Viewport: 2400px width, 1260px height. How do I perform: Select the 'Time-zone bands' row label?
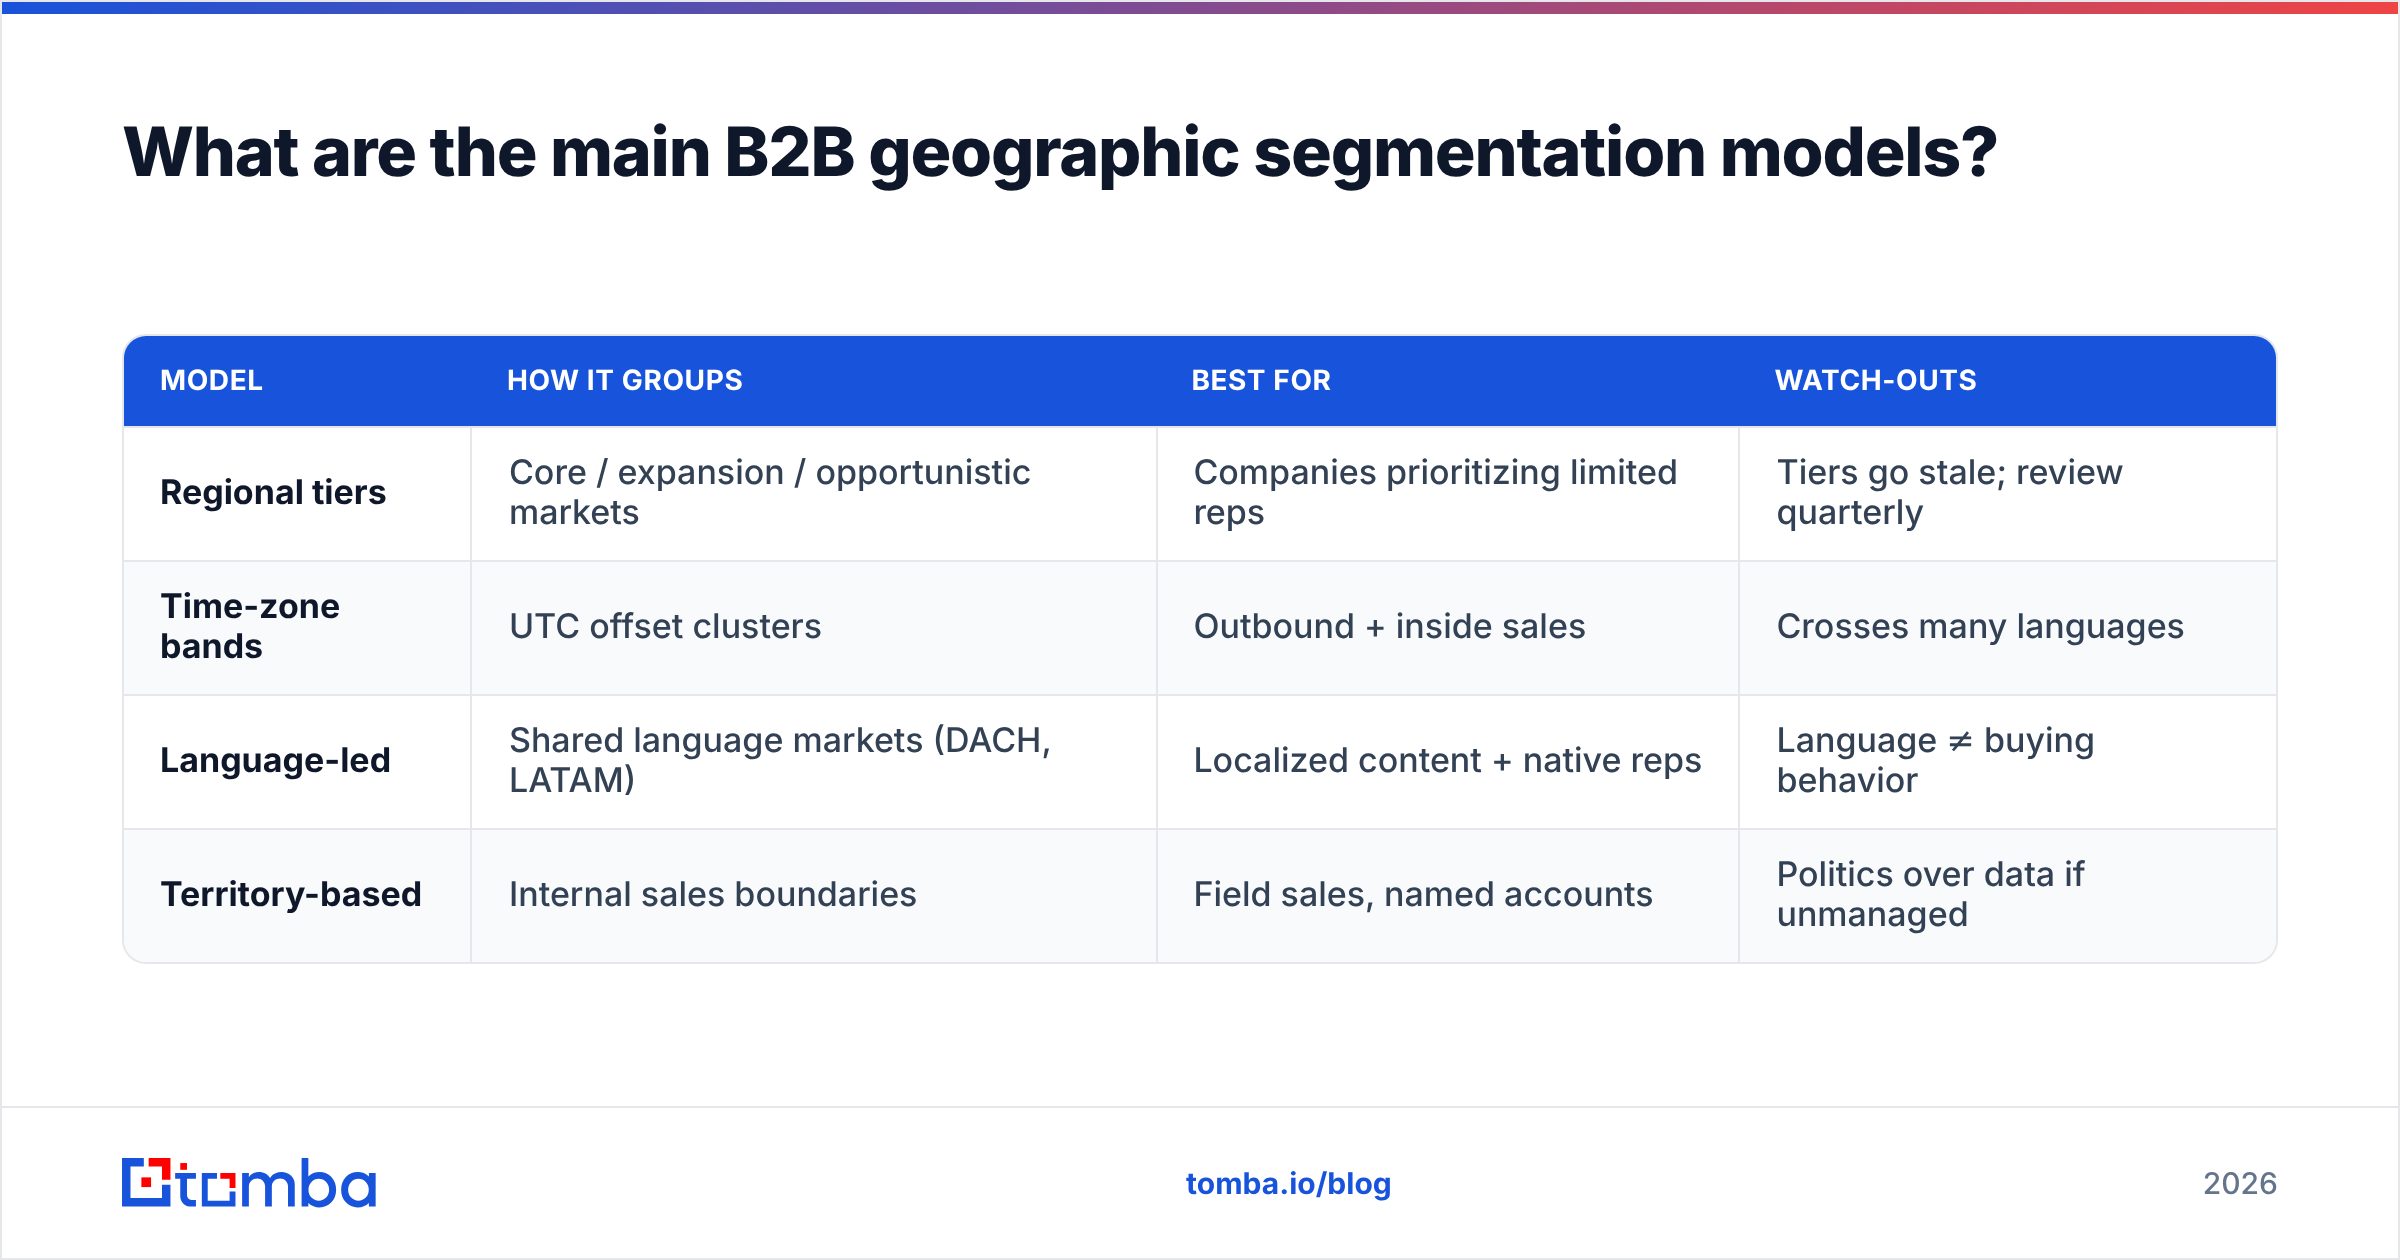click(x=250, y=626)
